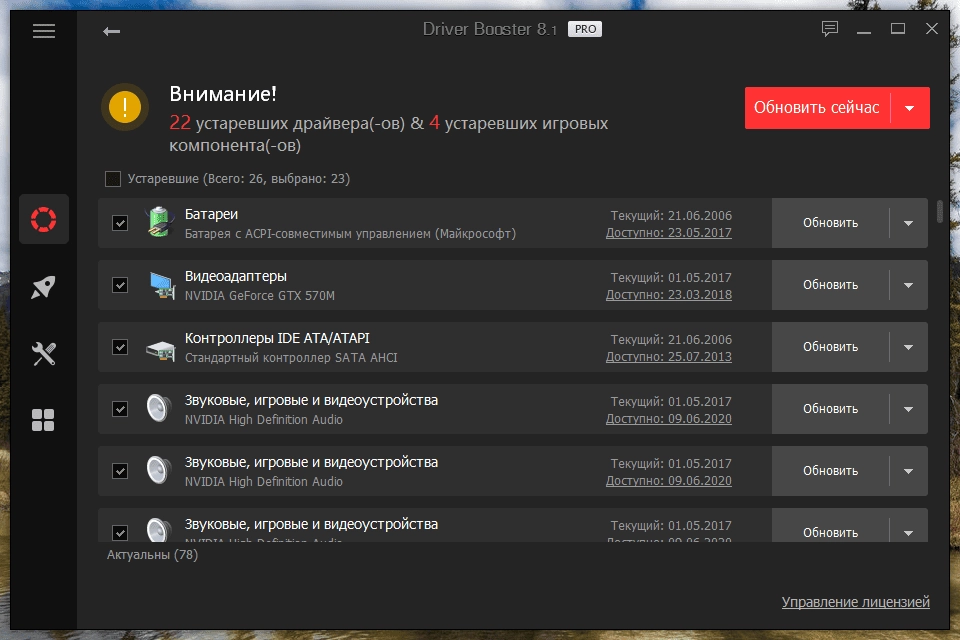This screenshot has width=960, height=640.
Task: Open dropdown arrow for Батареи update
Action: [x=909, y=223]
